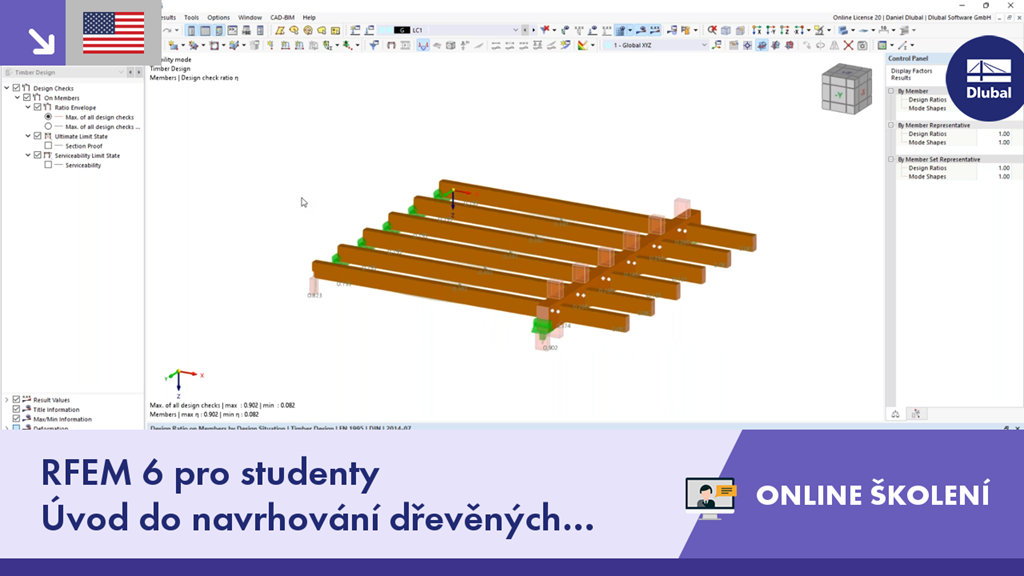Click the redo arrow icon
The height and width of the screenshot is (576, 1024).
click(167, 30)
